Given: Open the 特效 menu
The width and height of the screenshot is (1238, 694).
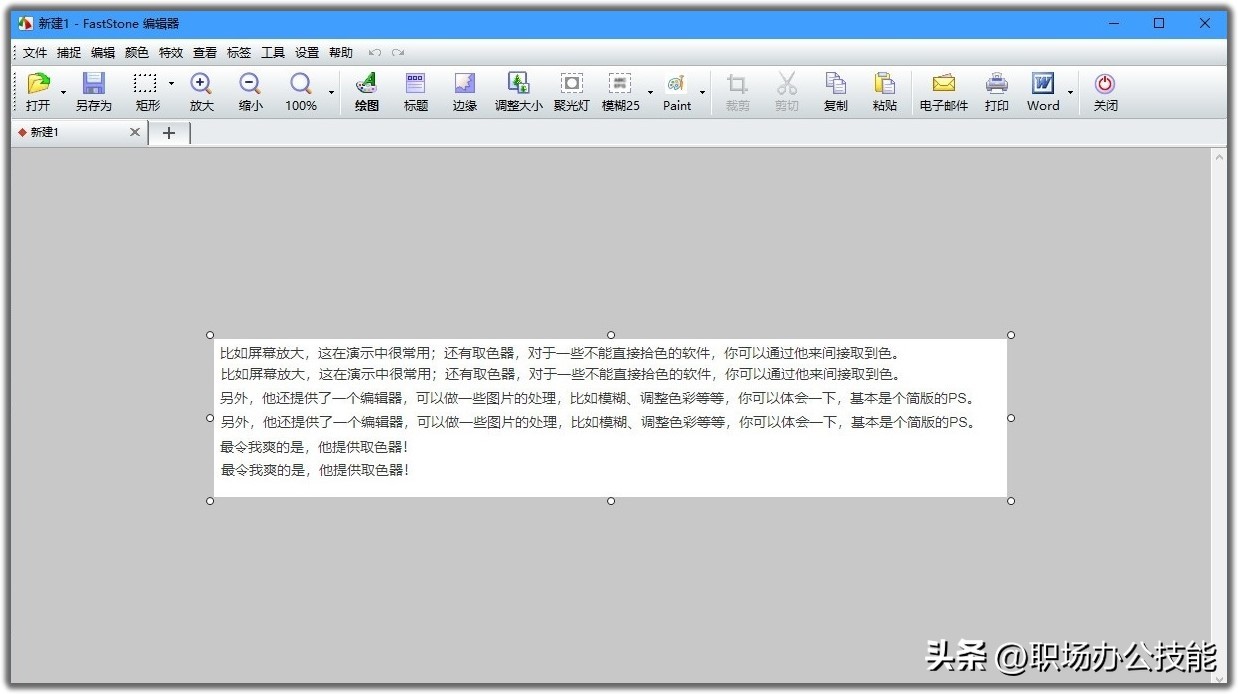Looking at the screenshot, I should [170, 52].
